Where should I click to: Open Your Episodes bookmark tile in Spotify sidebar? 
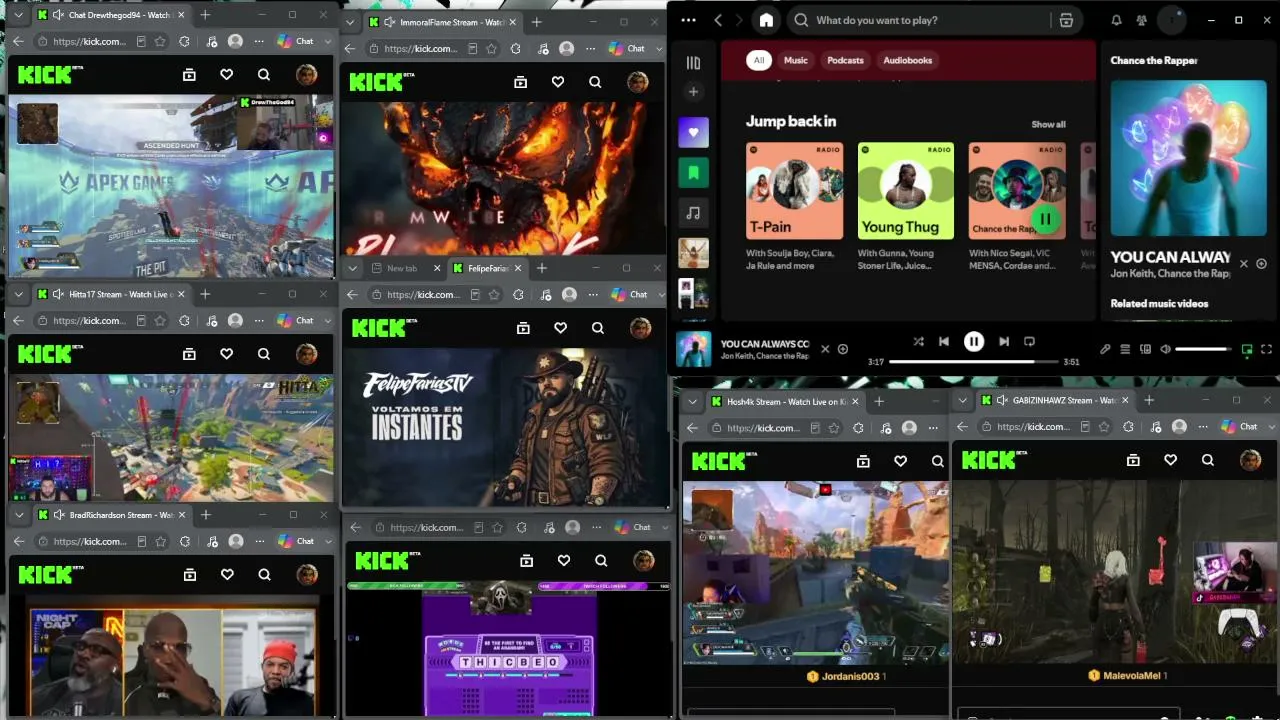[x=693, y=173]
